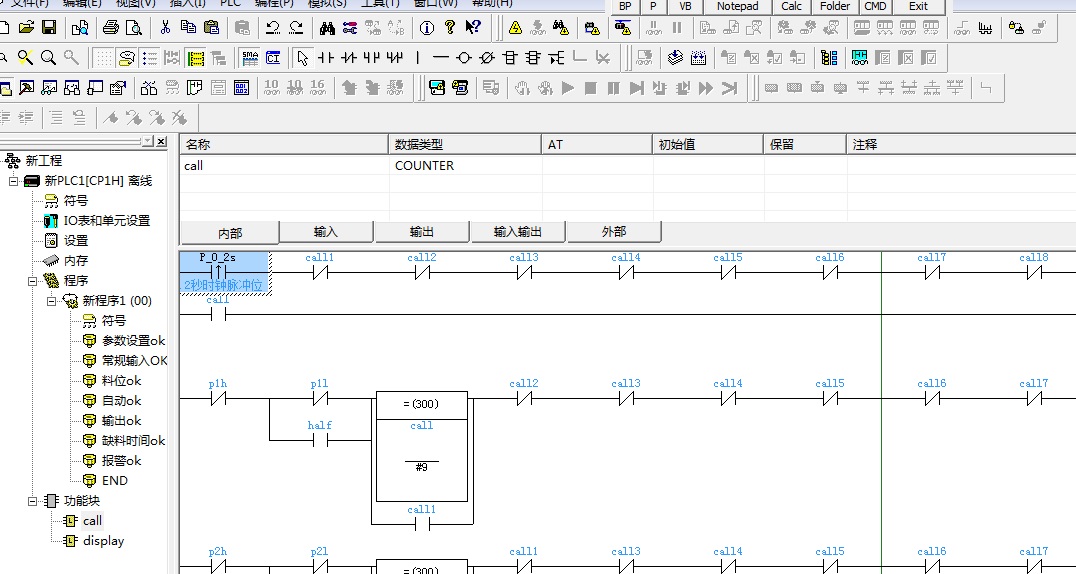
Task: Click the Notepad button
Action: coord(737,6)
